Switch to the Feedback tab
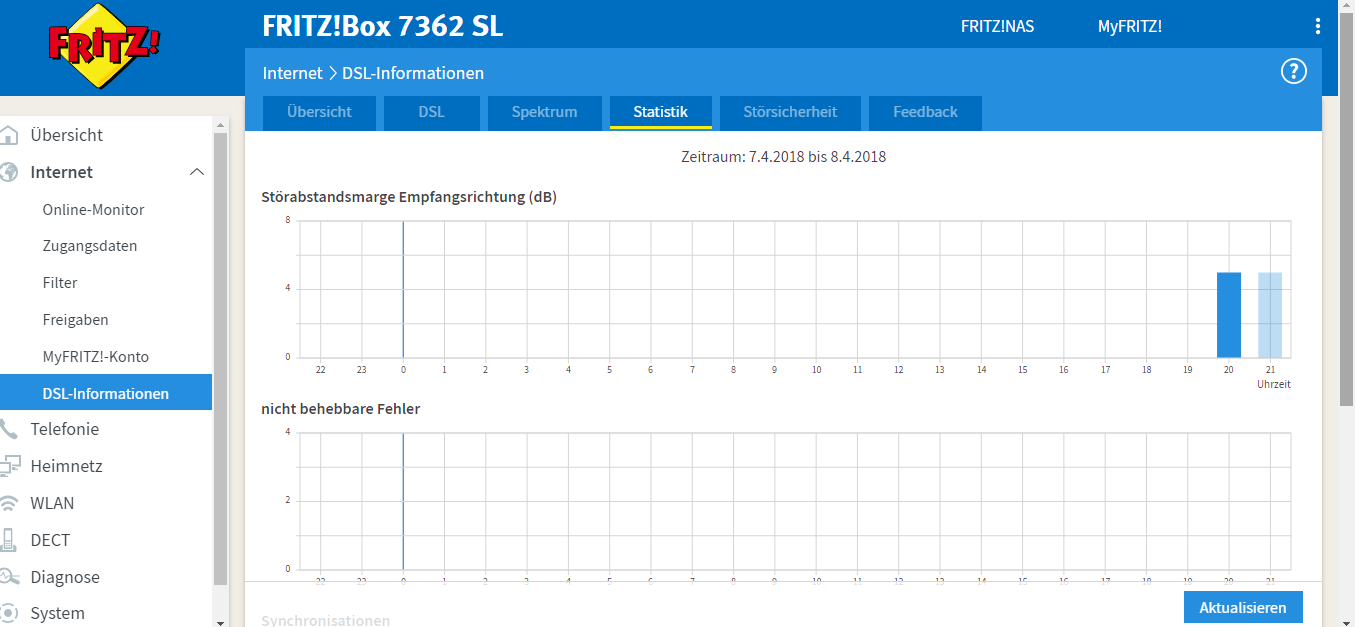The width and height of the screenshot is (1355, 627). 925,113
